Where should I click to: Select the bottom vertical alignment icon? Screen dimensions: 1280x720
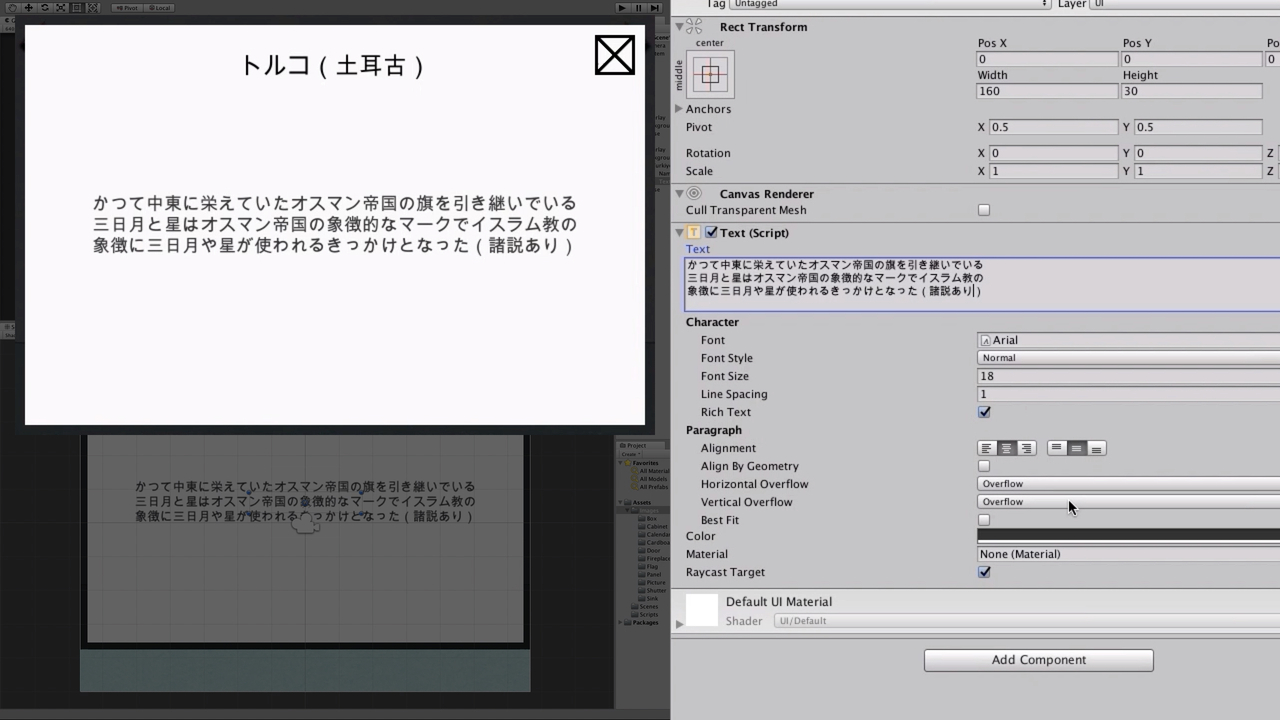click(x=1096, y=448)
